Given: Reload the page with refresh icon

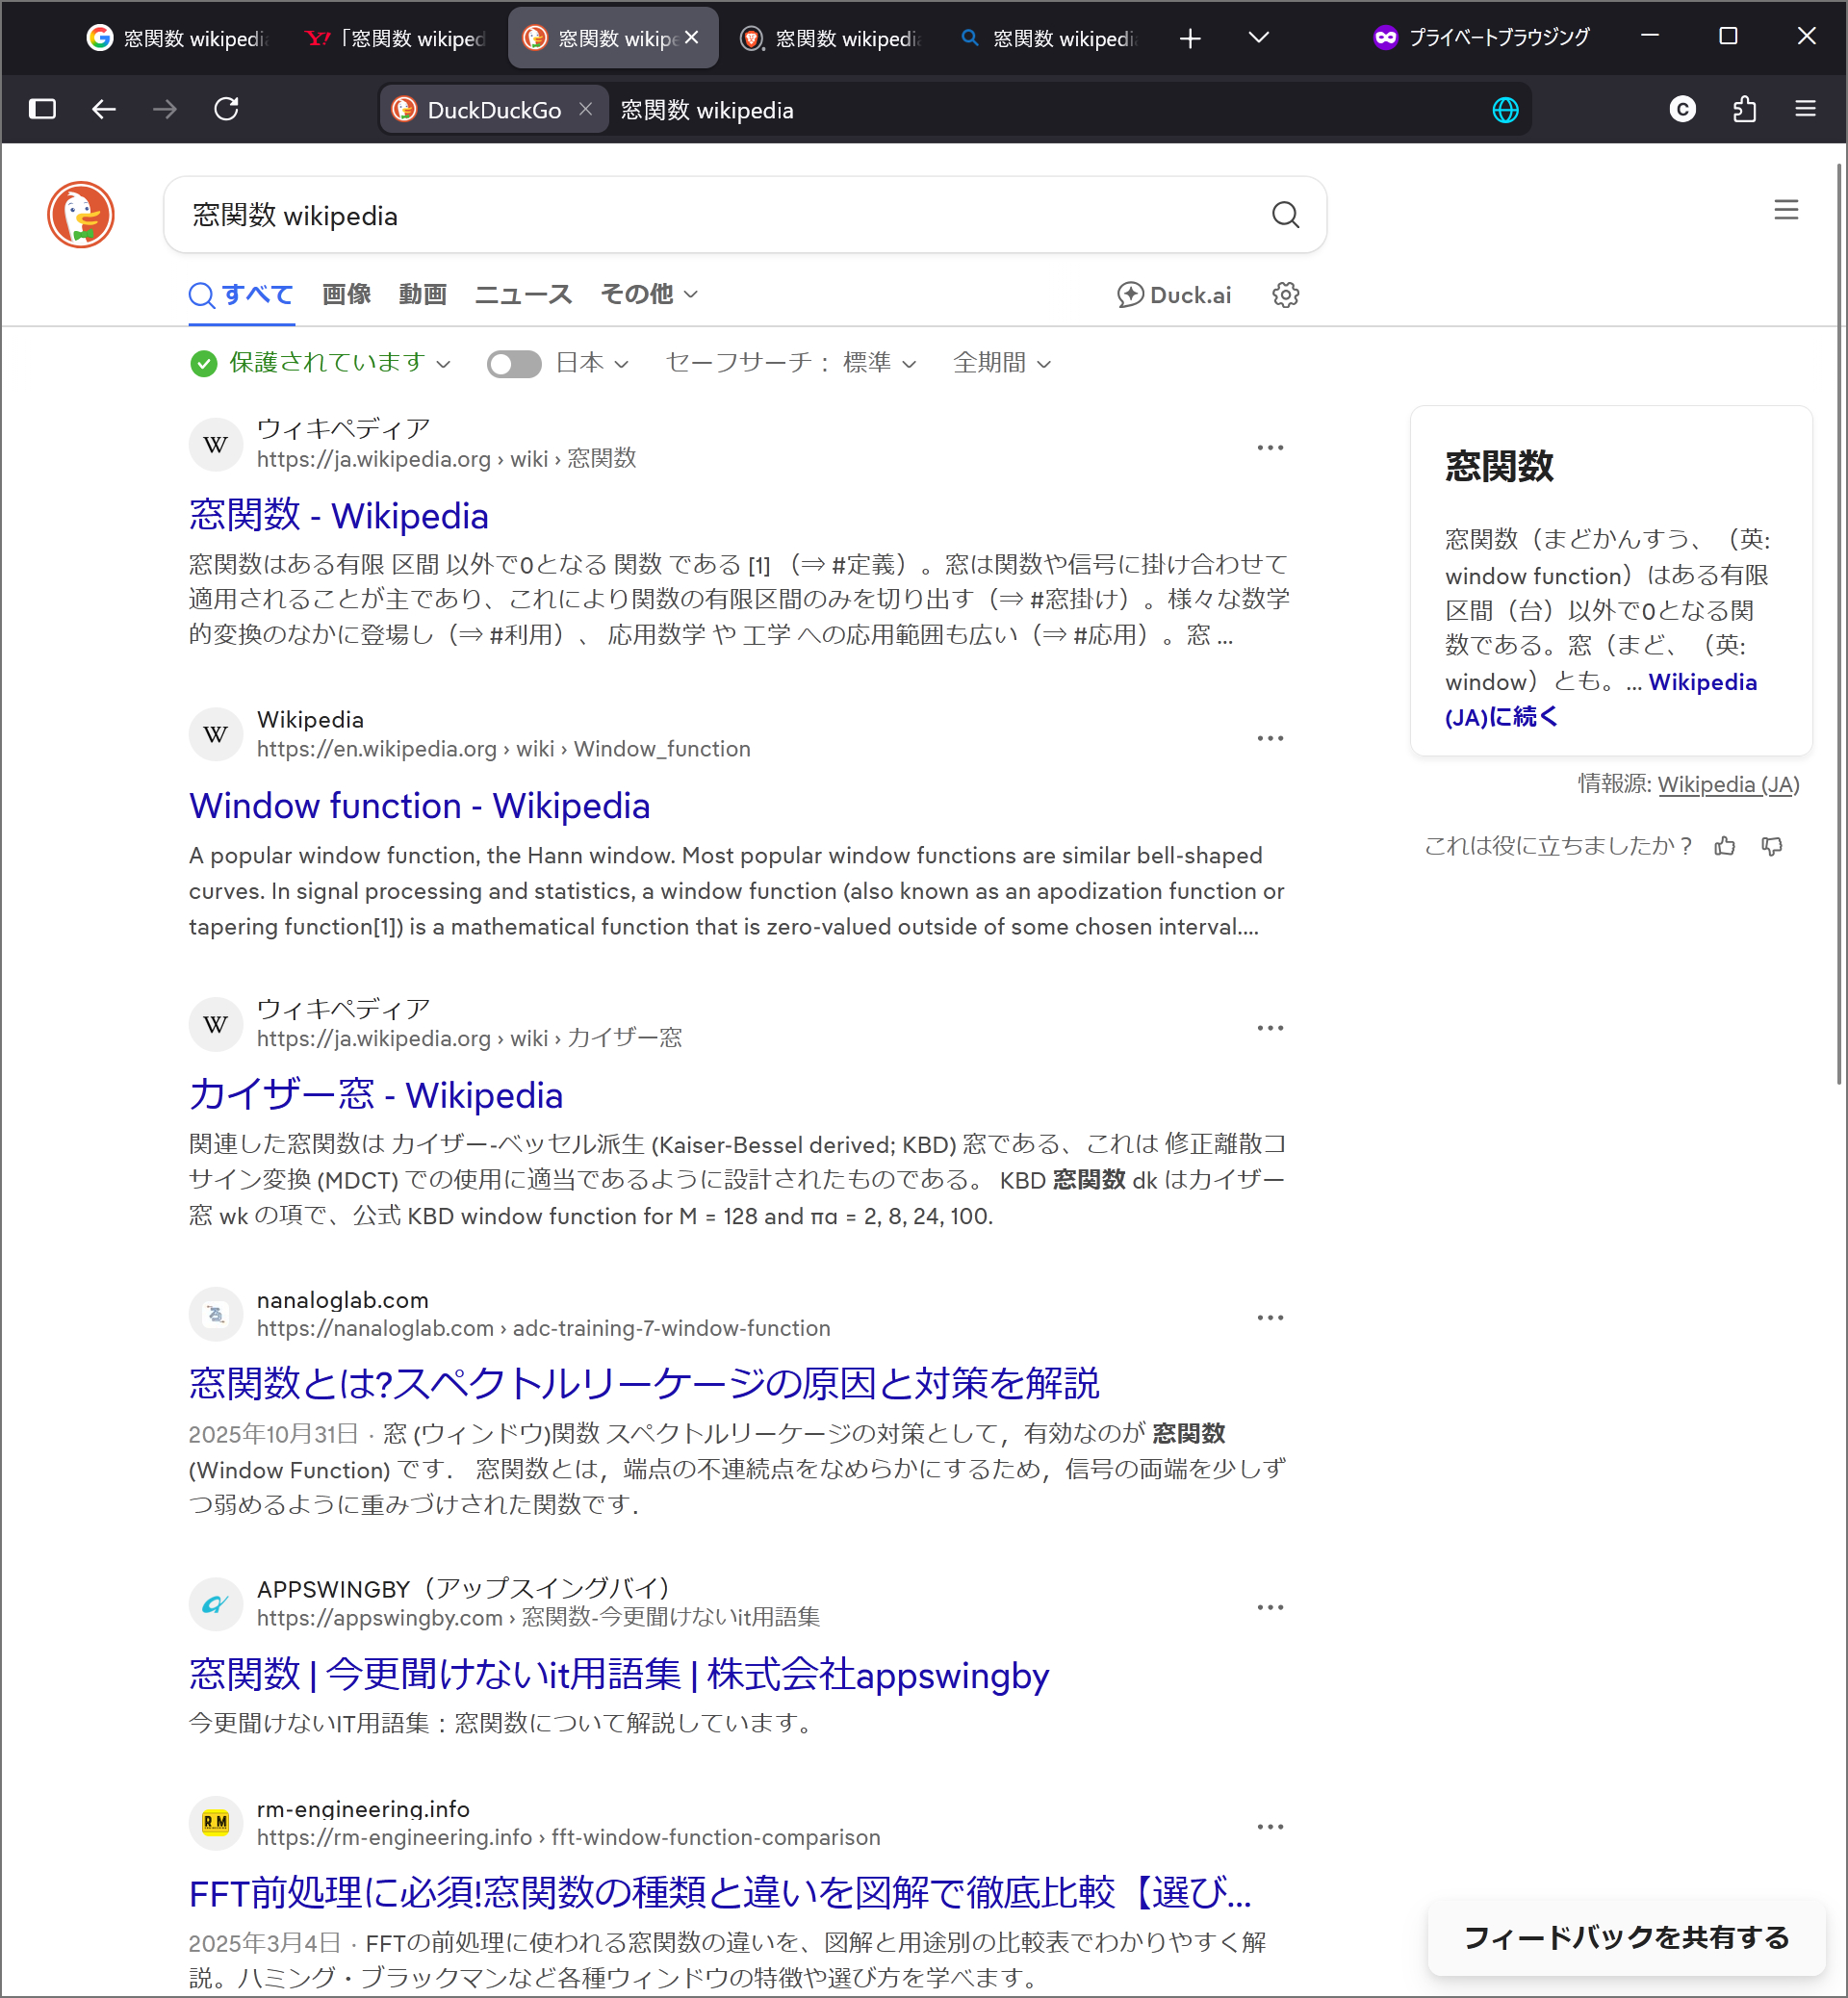Looking at the screenshot, I should point(227,109).
